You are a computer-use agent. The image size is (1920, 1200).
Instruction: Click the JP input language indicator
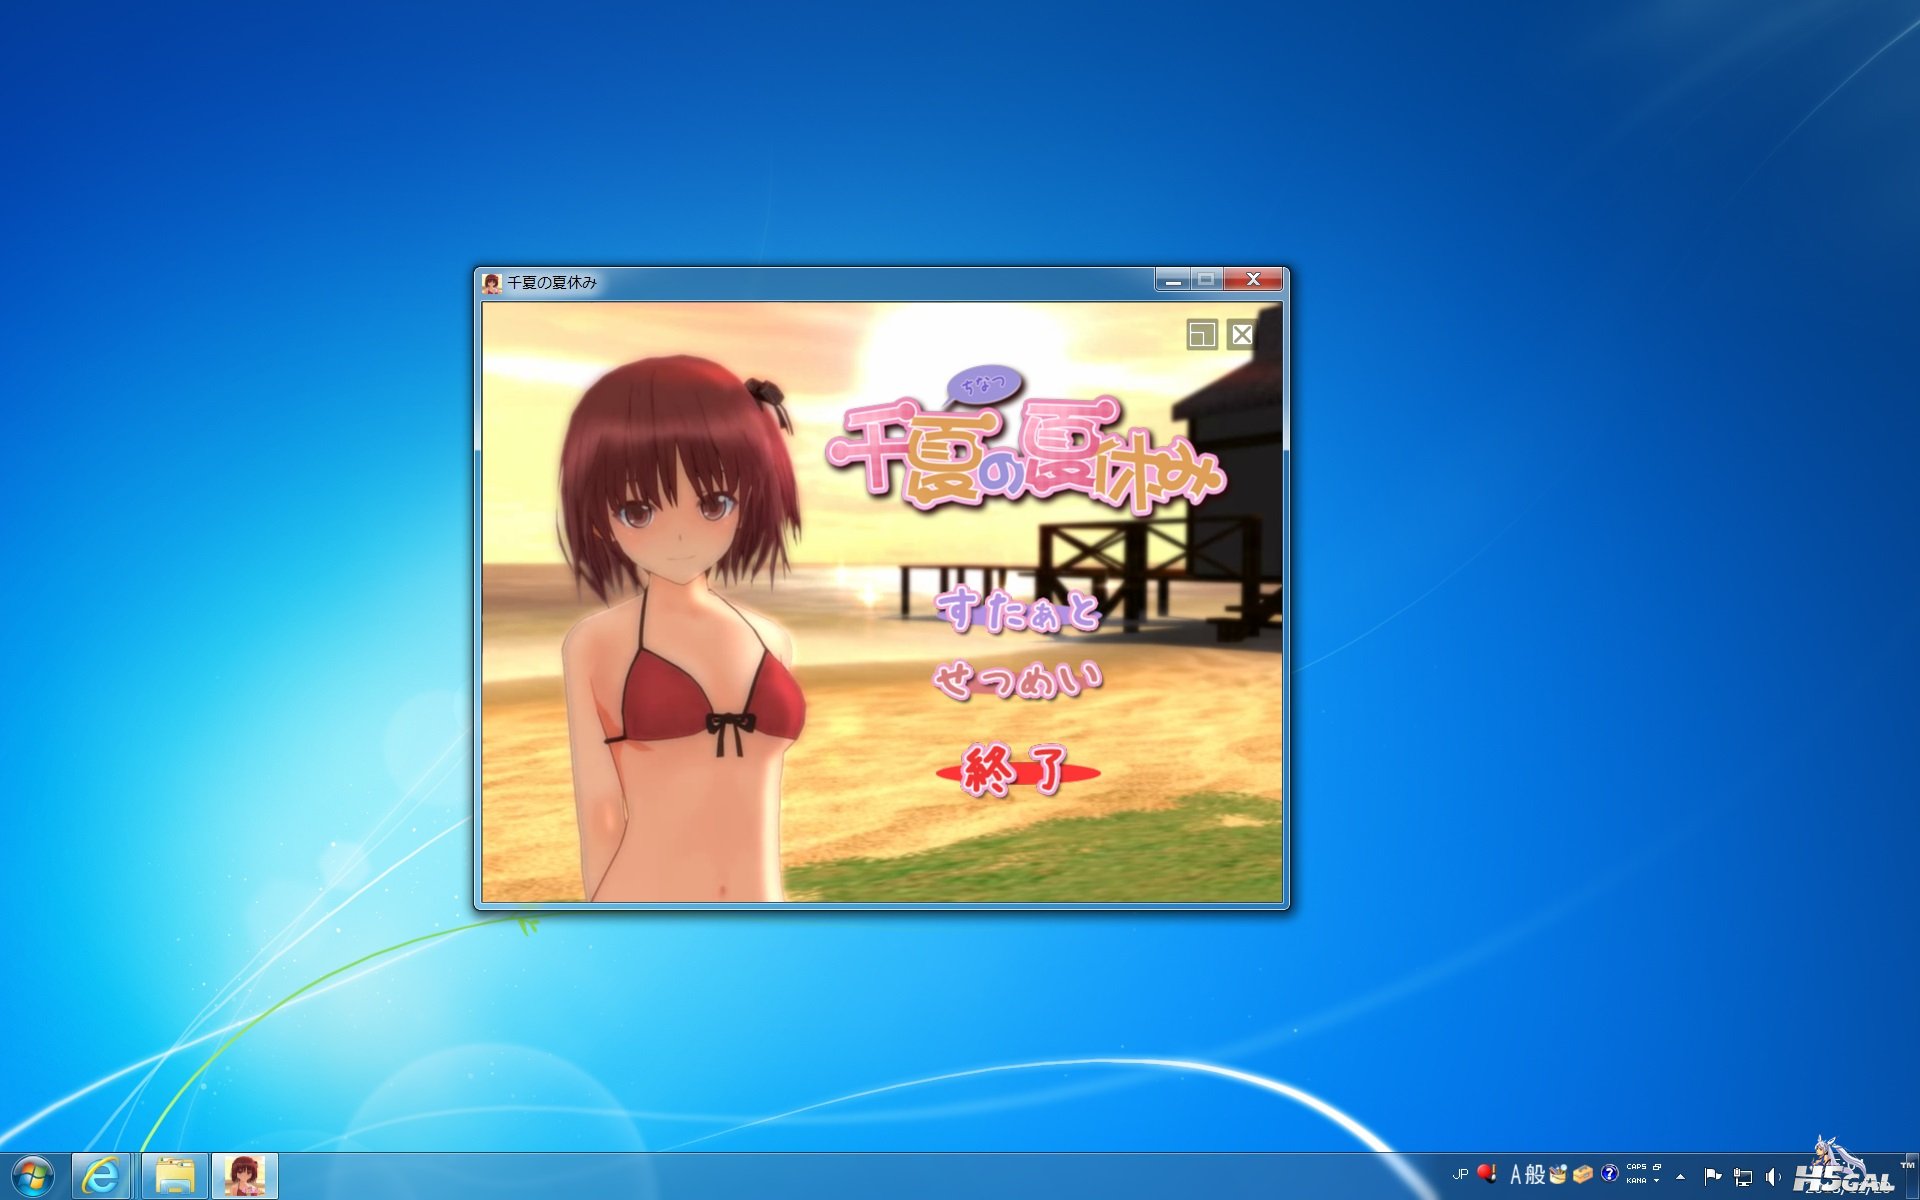(x=1460, y=1174)
